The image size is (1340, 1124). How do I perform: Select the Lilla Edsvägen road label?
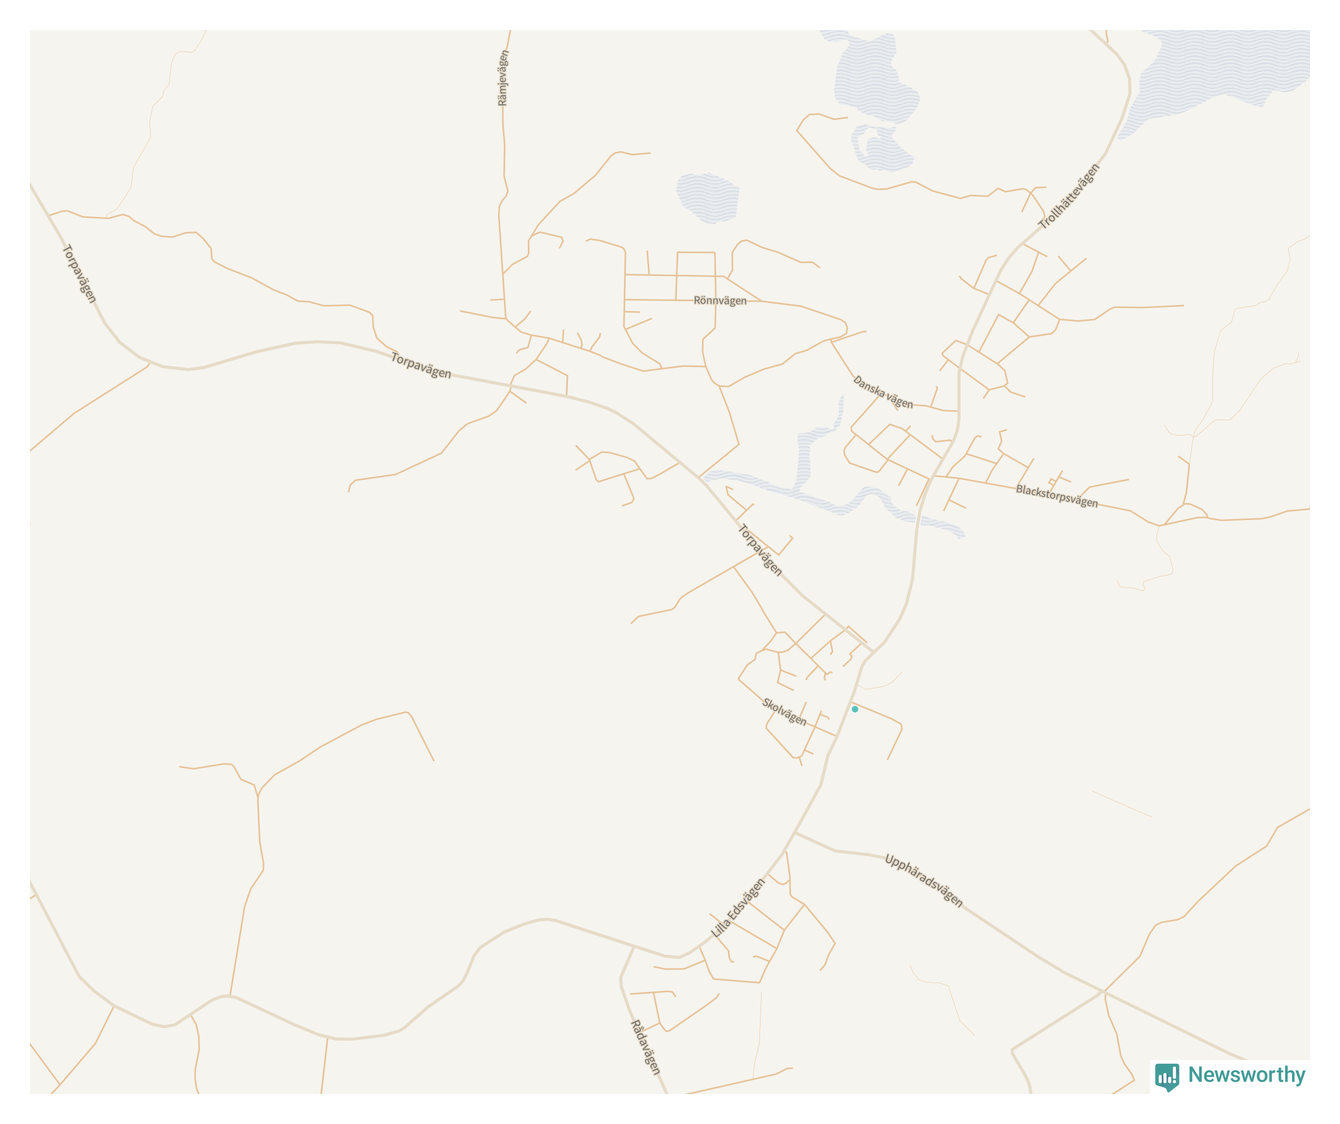[x=738, y=908]
